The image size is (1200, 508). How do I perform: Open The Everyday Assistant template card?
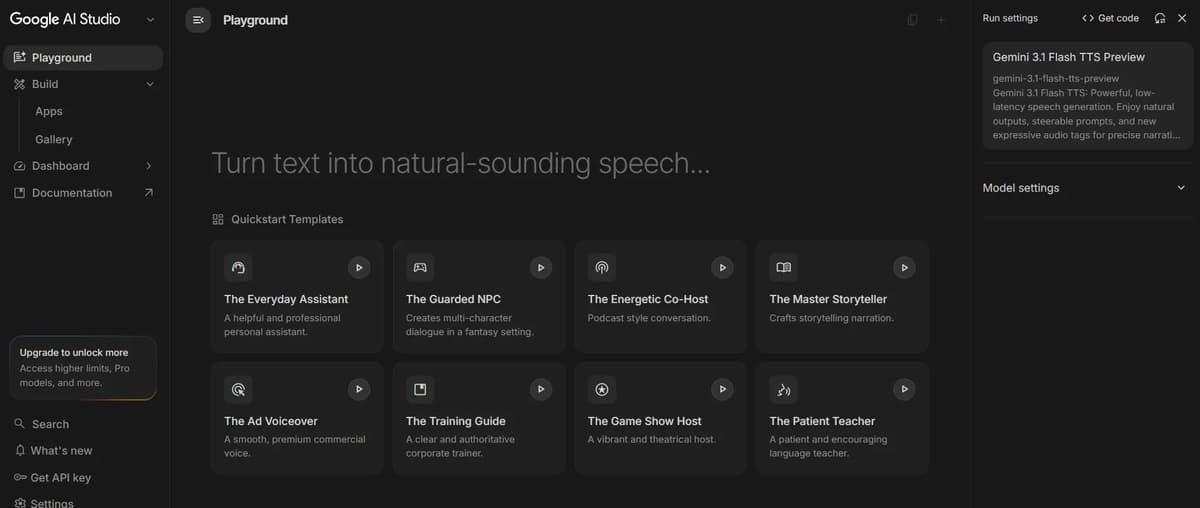(x=297, y=296)
